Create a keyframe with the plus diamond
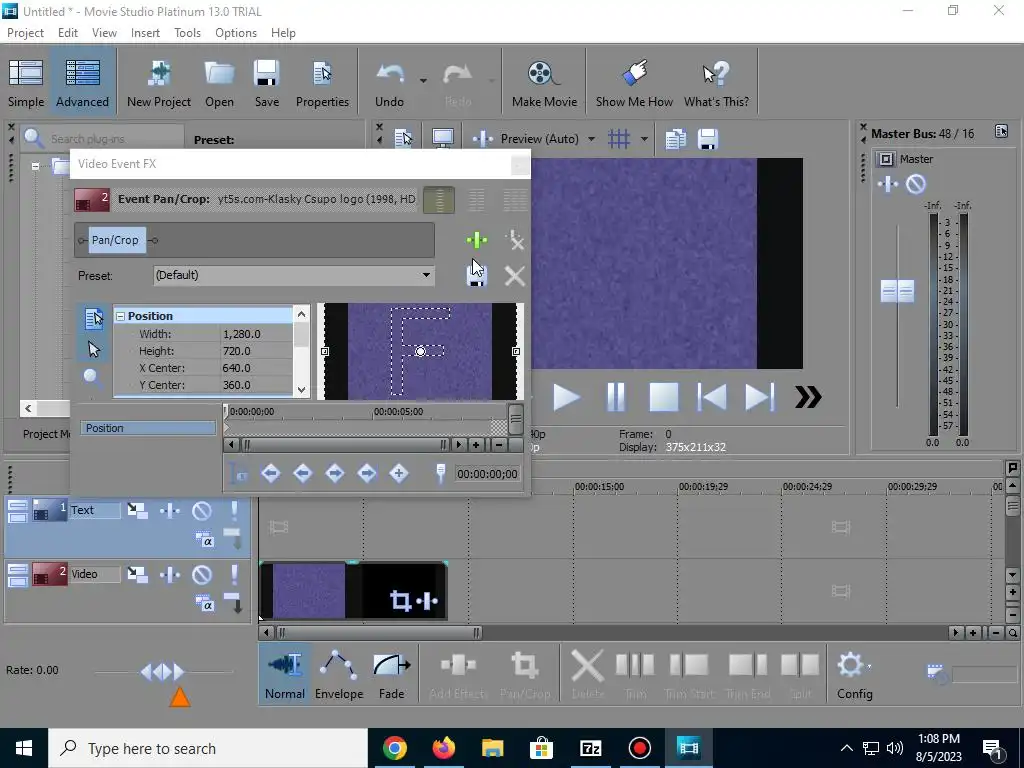 (399, 473)
